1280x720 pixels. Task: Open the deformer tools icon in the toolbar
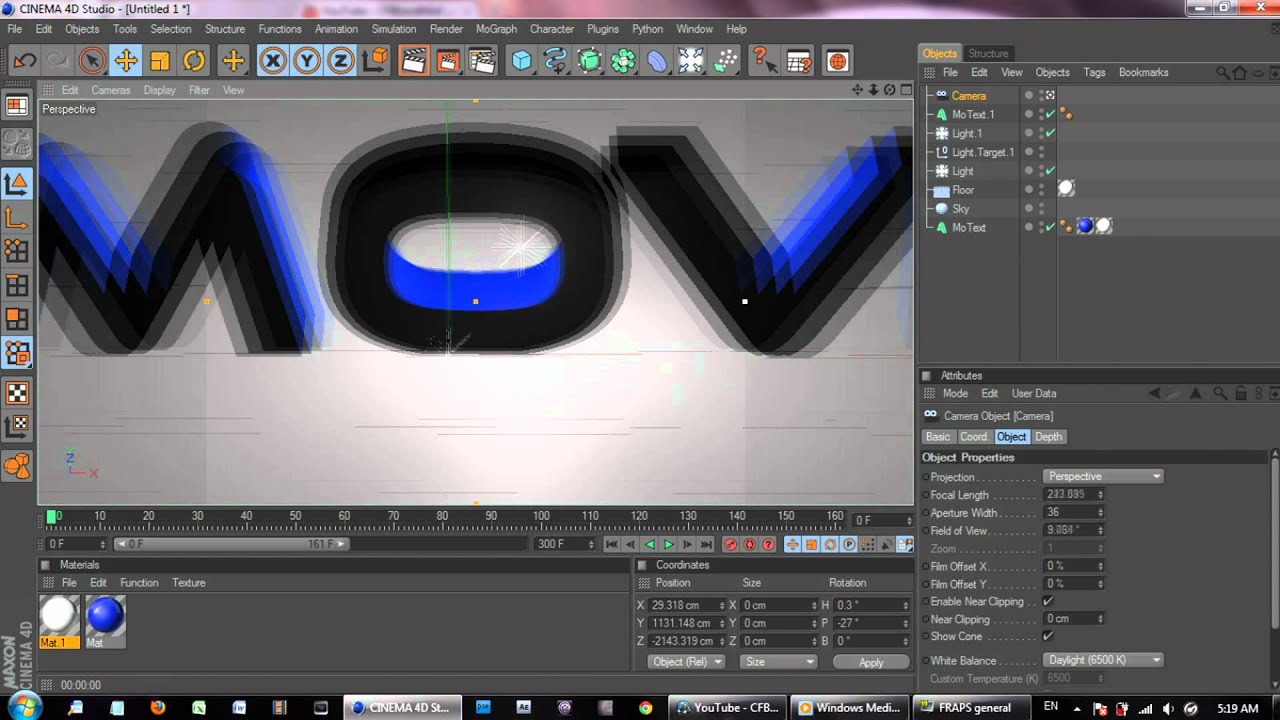pyautogui.click(x=657, y=61)
